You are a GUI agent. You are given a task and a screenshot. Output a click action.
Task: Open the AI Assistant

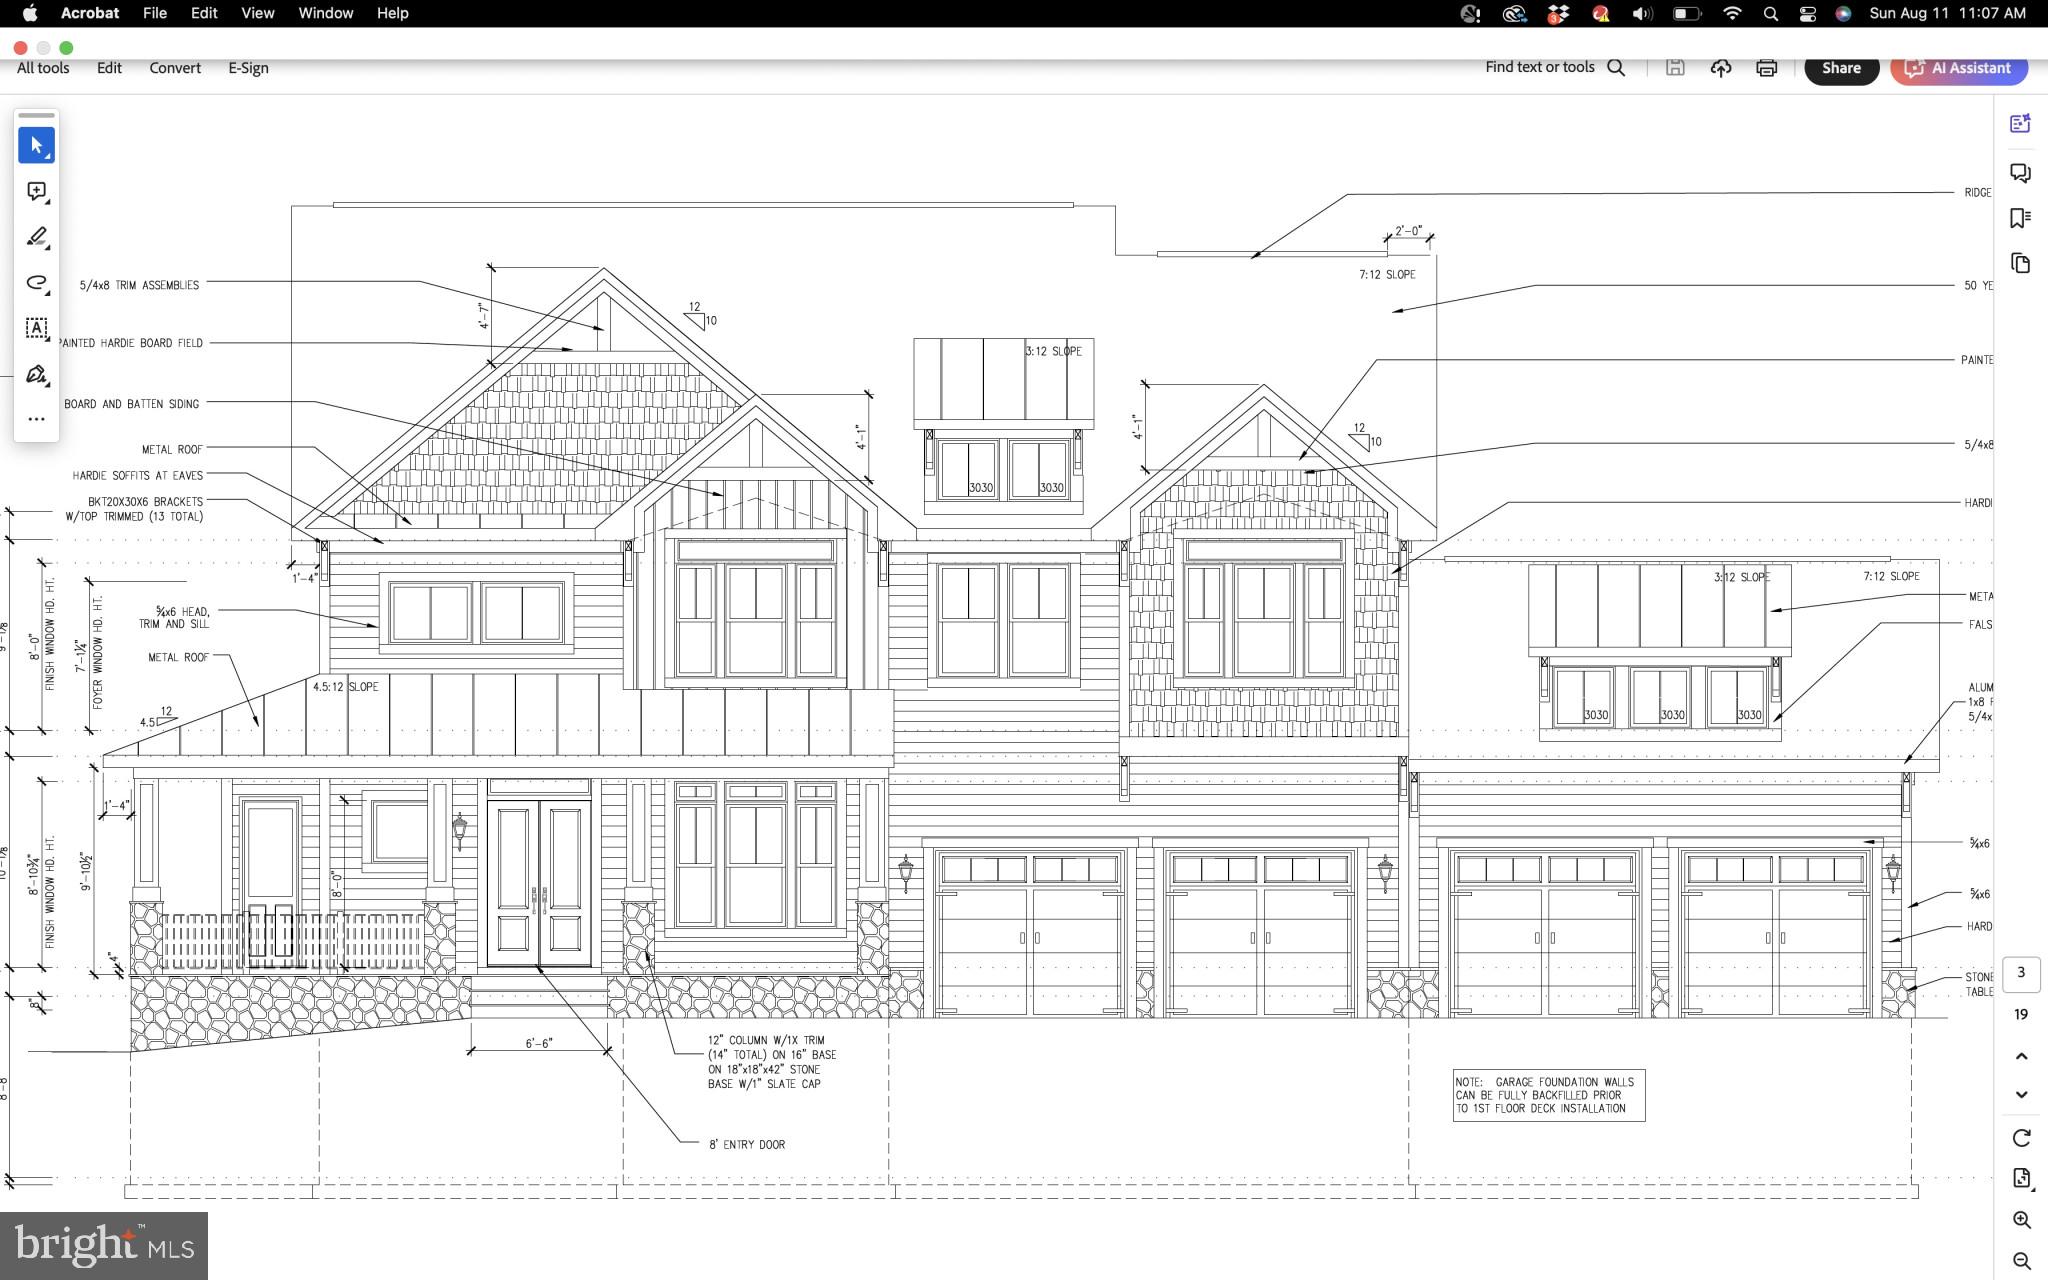tap(1958, 68)
